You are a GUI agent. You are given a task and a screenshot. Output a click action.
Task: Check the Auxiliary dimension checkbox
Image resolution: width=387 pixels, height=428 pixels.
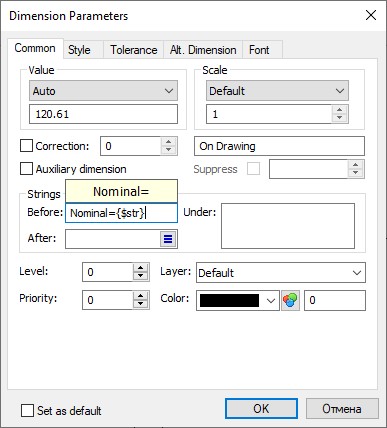pos(26,169)
